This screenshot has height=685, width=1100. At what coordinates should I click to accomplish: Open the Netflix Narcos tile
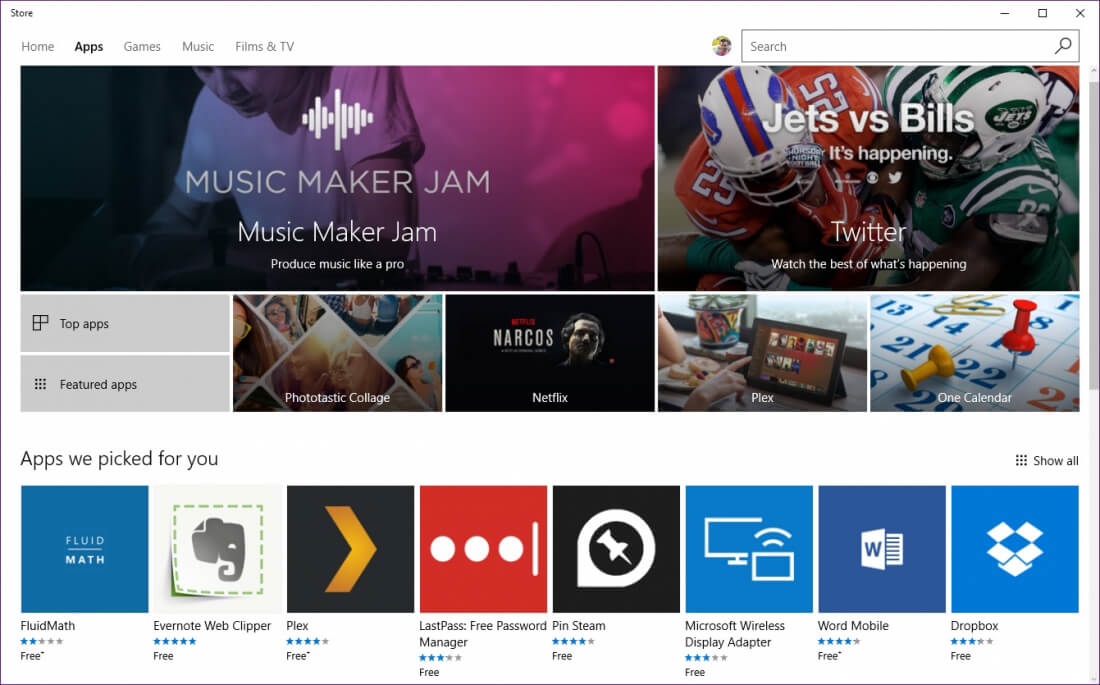550,353
